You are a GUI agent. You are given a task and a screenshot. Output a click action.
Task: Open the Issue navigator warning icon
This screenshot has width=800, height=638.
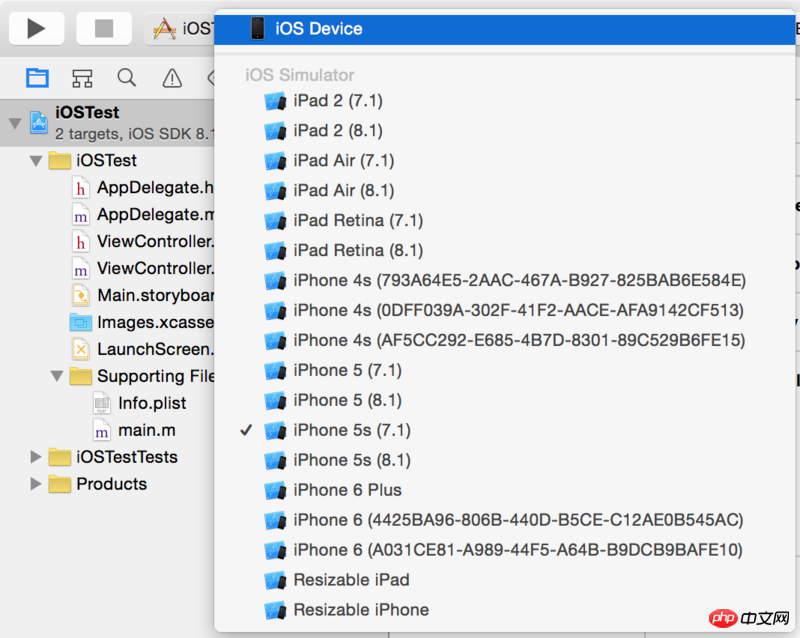[172, 78]
